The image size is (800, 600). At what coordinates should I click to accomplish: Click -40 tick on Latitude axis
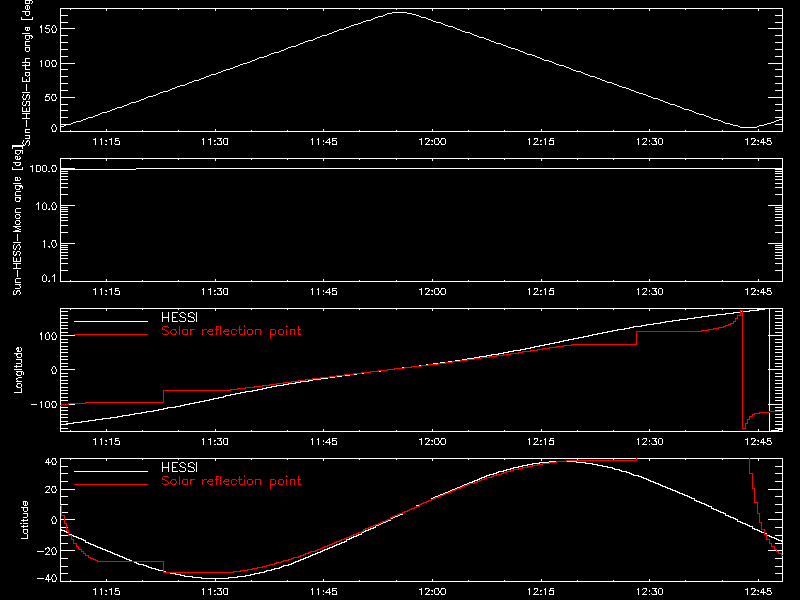tap(47, 579)
